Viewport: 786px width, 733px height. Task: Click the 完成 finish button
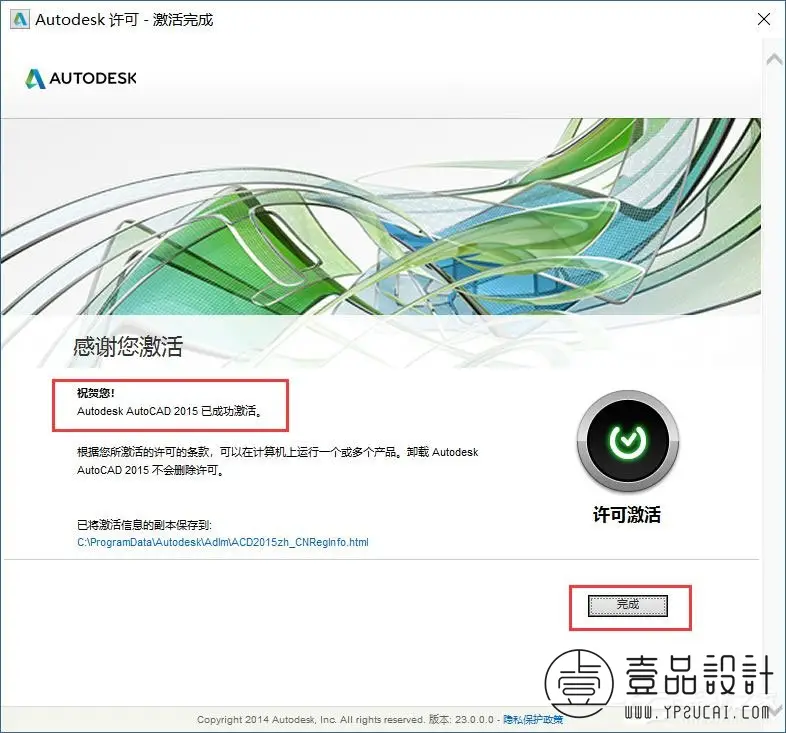coord(628,606)
